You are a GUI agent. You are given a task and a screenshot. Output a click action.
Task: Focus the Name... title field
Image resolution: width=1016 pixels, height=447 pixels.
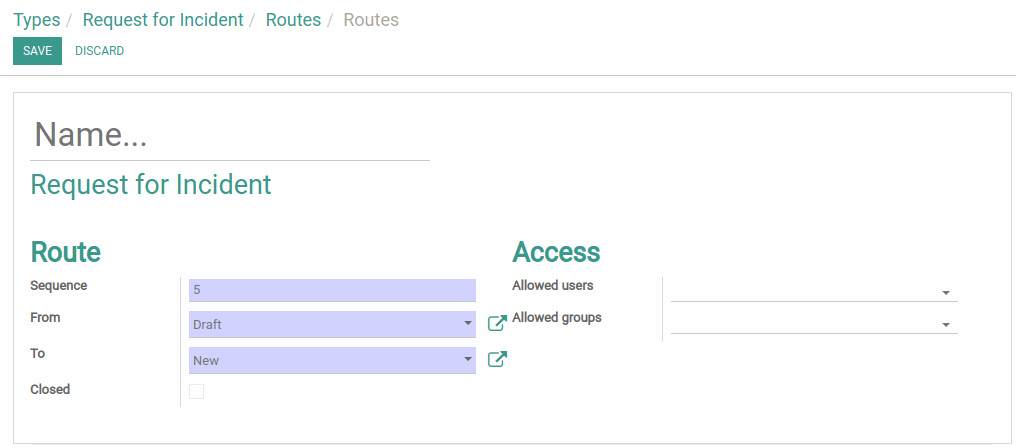(230, 135)
